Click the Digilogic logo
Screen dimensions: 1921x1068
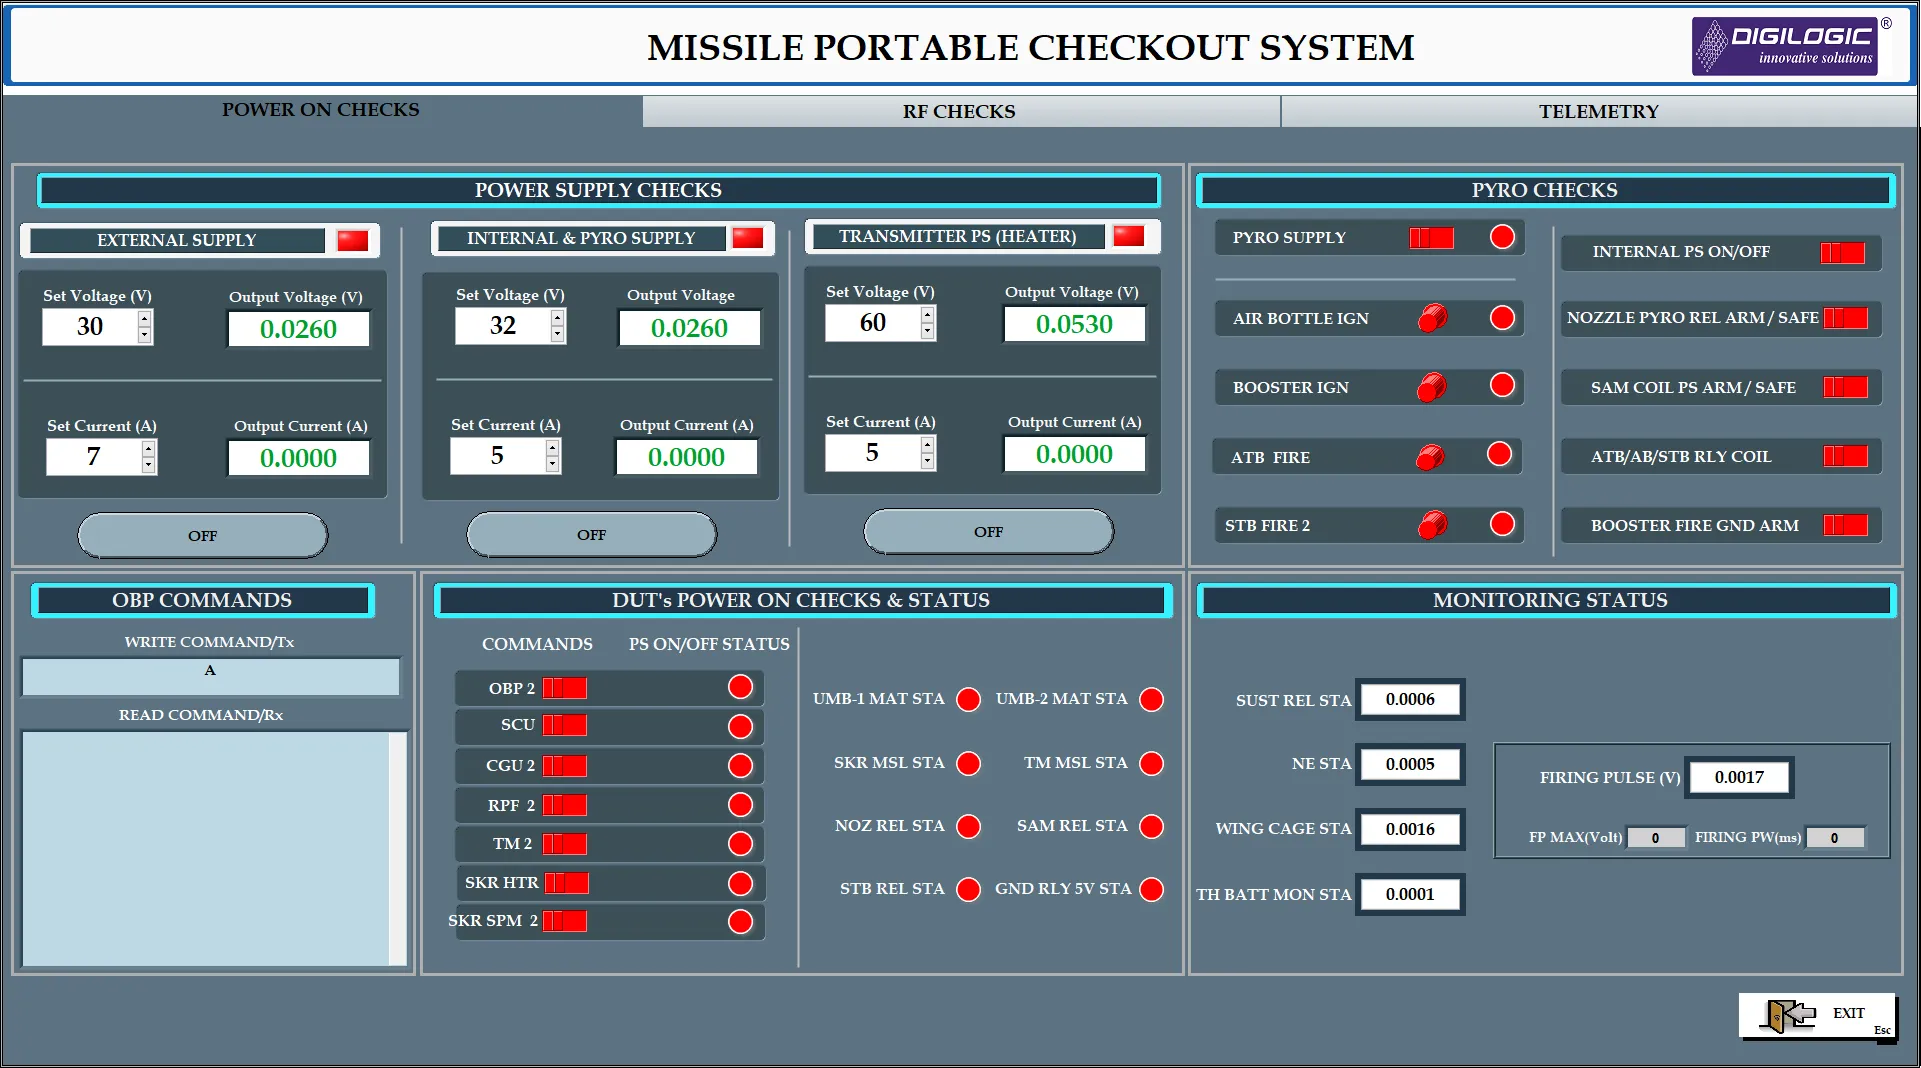tap(1785, 46)
